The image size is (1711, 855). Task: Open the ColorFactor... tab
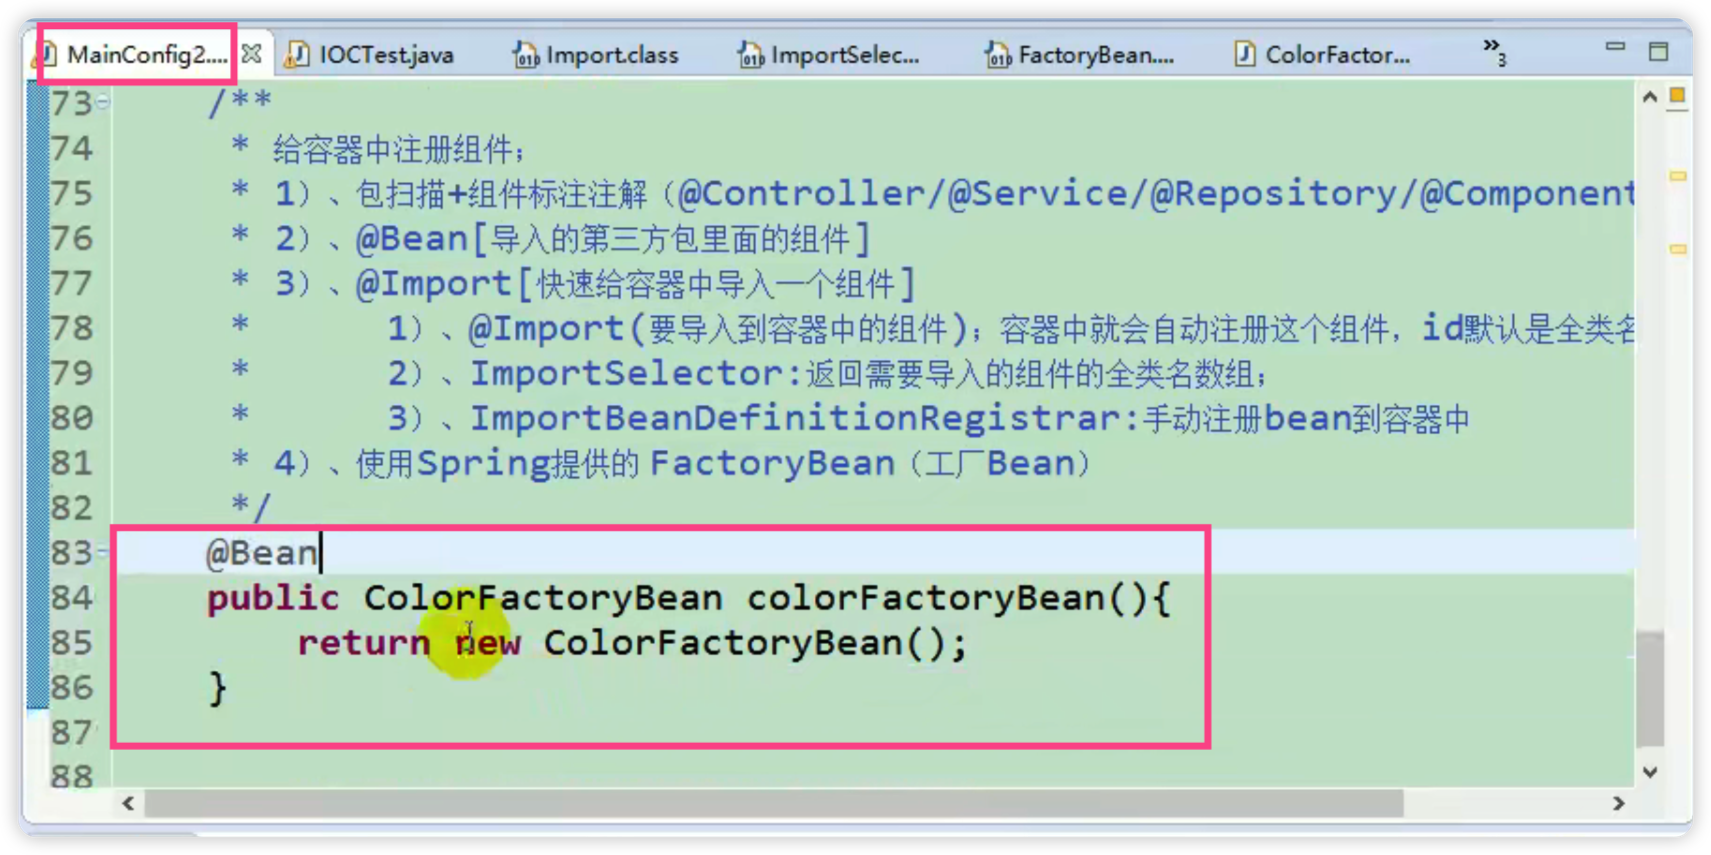[1338, 55]
